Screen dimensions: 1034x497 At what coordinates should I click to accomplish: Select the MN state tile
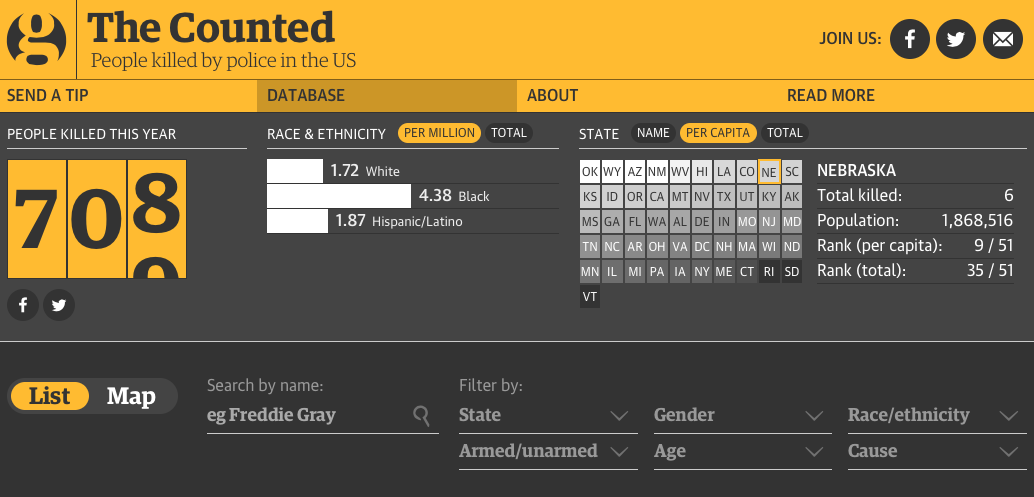[590, 272]
